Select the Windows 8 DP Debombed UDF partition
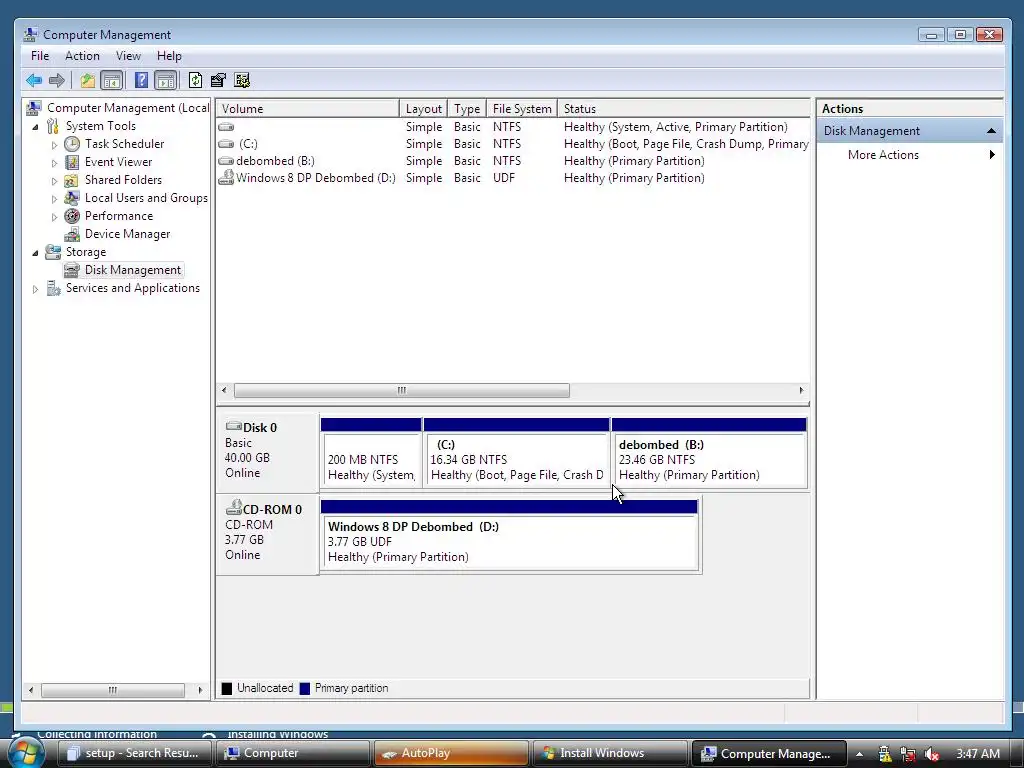This screenshot has height=768, width=1024. click(509, 536)
